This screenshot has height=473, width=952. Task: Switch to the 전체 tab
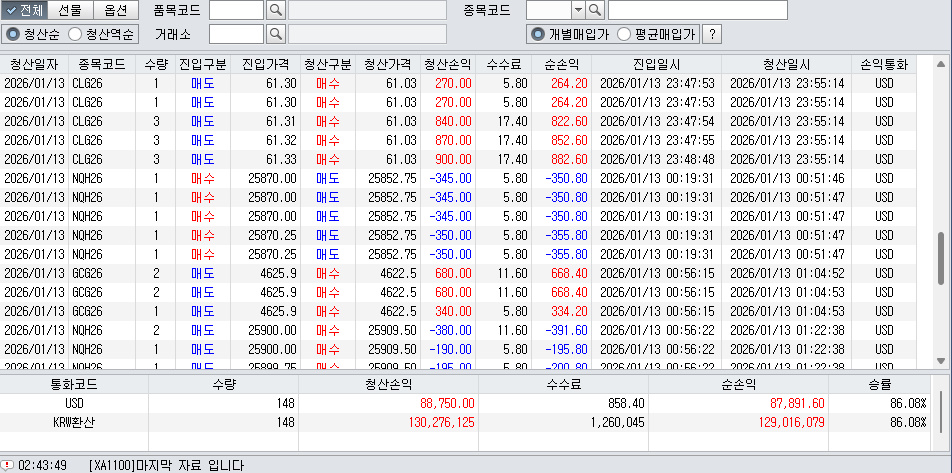point(25,11)
